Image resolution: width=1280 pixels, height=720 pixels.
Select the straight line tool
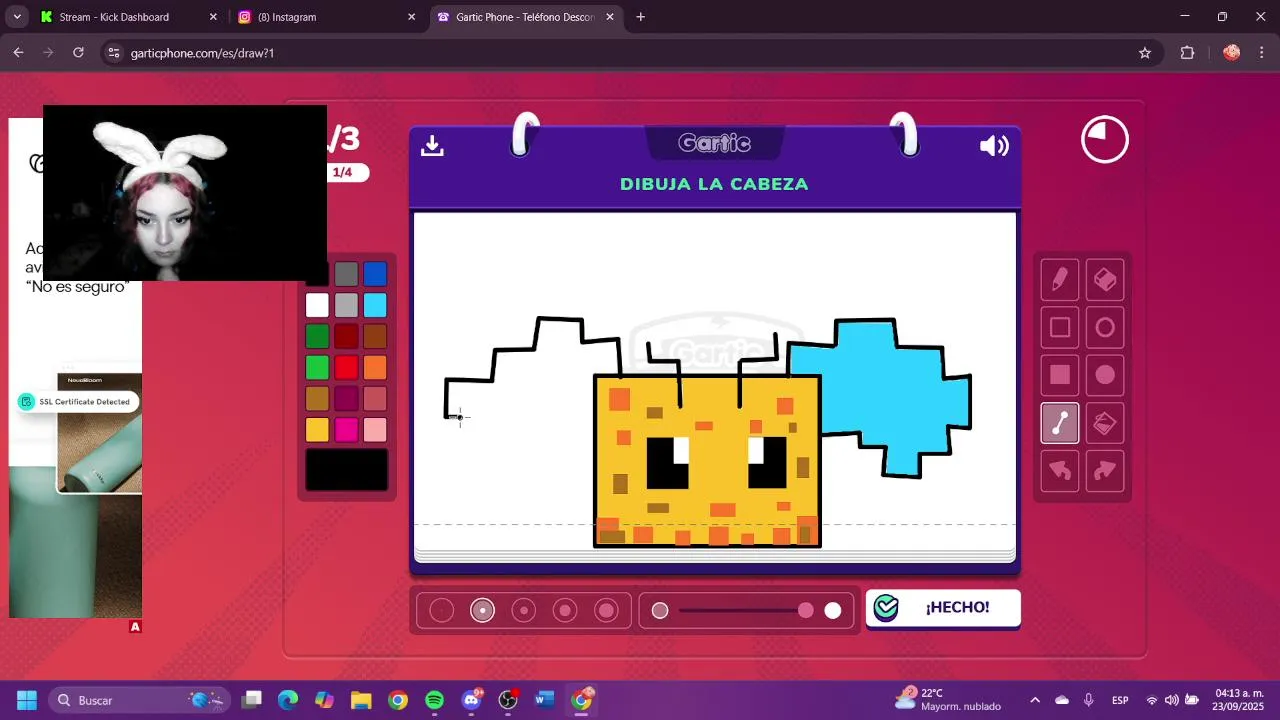pyautogui.click(x=1060, y=423)
